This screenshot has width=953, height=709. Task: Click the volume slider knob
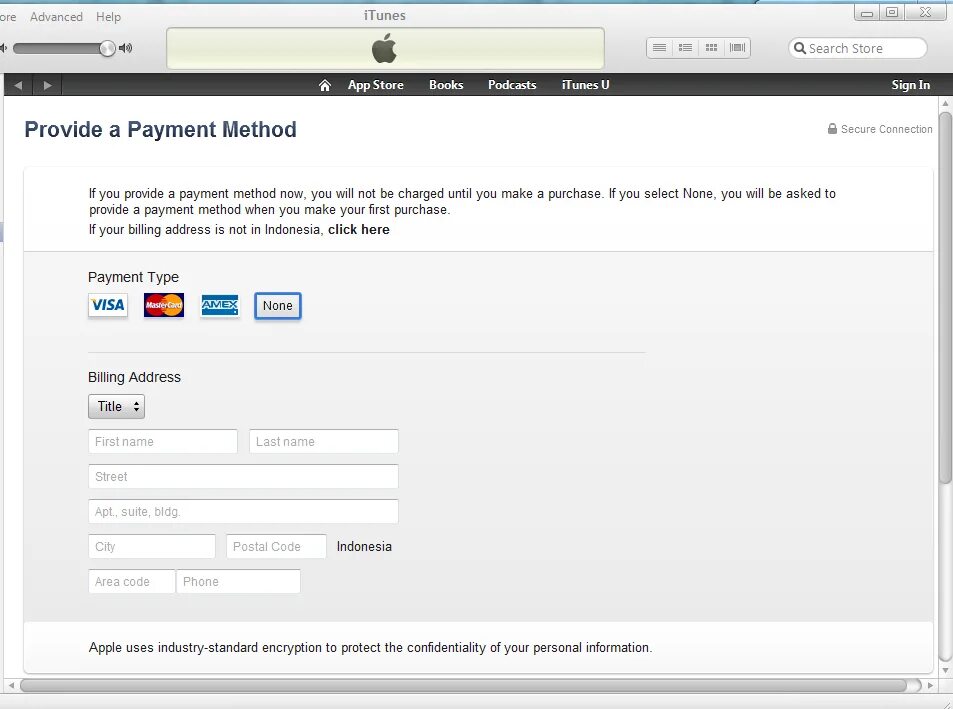click(x=107, y=49)
